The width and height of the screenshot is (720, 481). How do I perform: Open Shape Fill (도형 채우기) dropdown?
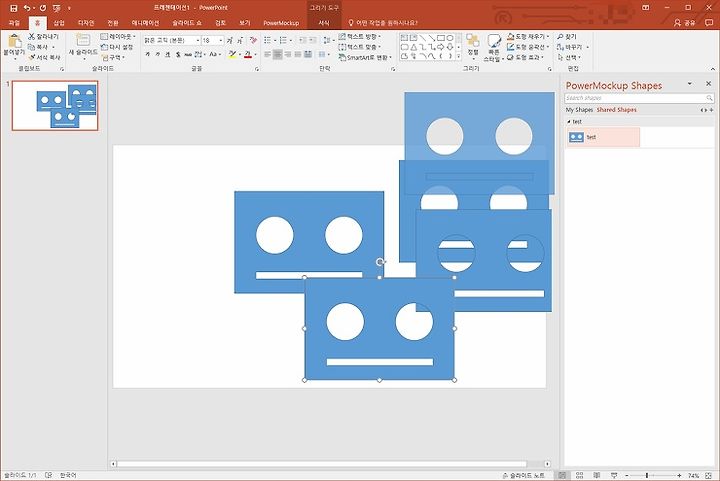point(528,36)
